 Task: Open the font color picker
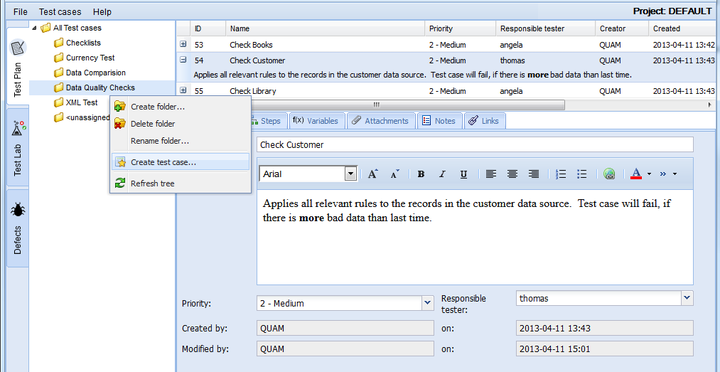[636, 174]
